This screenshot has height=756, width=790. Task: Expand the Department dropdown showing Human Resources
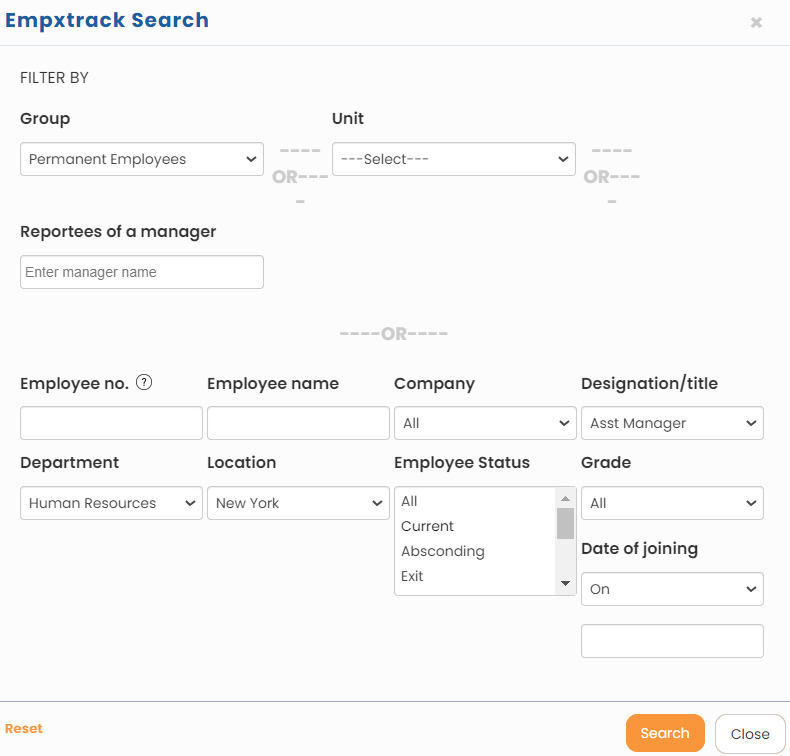[111, 503]
